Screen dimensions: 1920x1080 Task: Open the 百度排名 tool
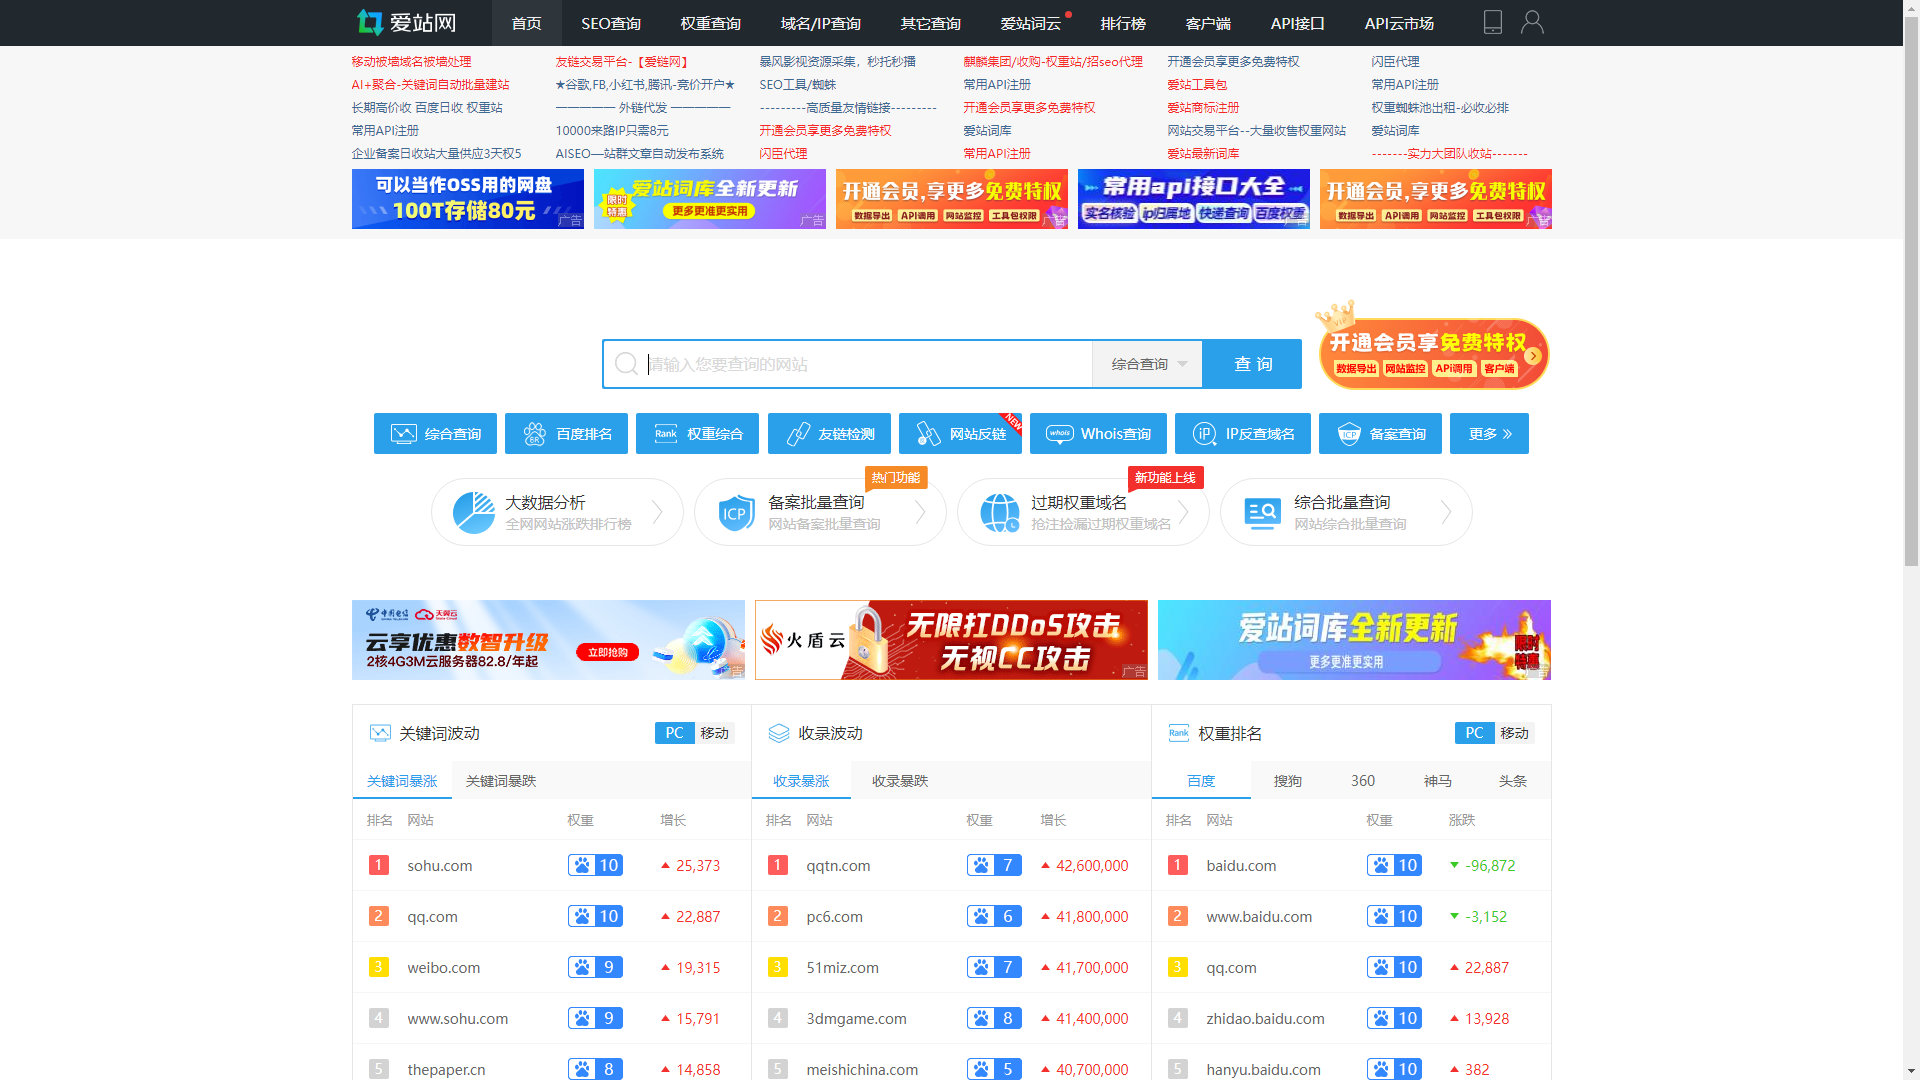(x=566, y=433)
